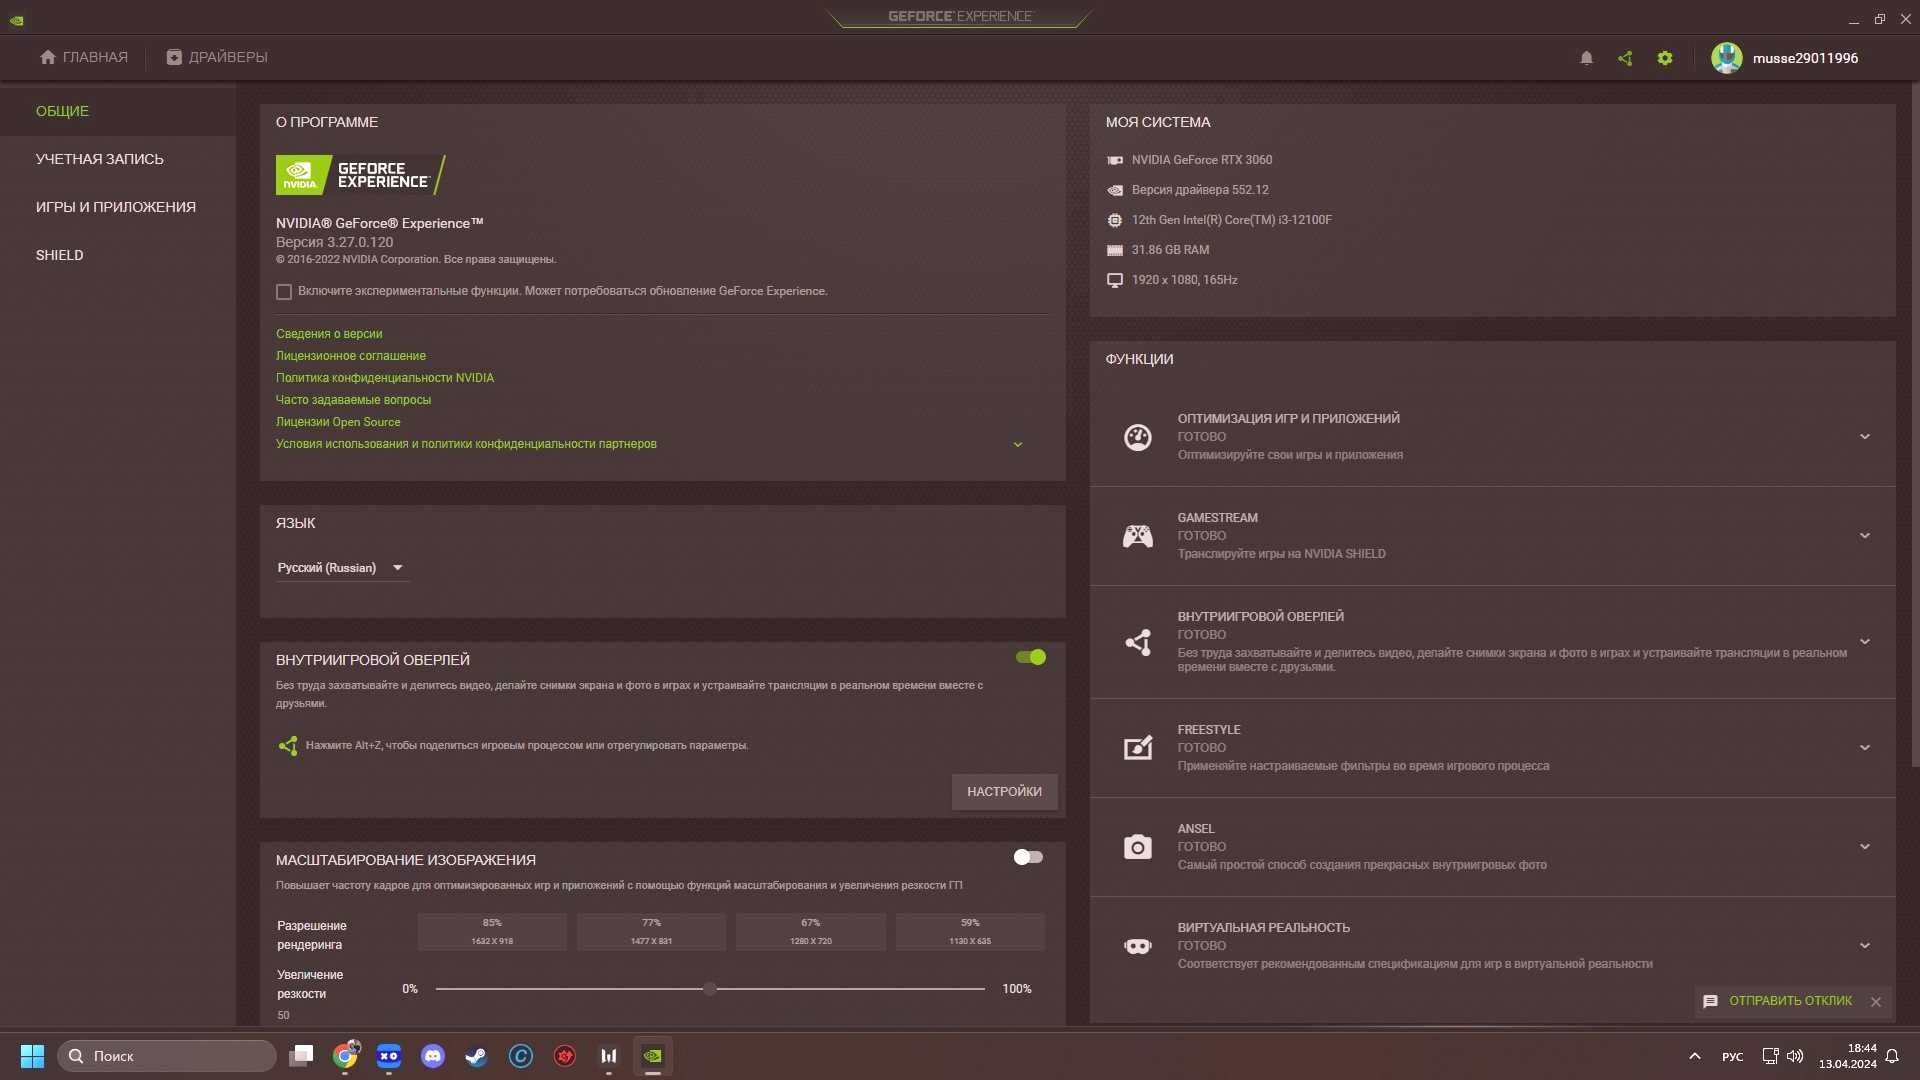The width and height of the screenshot is (1920, 1080).
Task: Open Сведения о версии link
Action: [x=329, y=334]
